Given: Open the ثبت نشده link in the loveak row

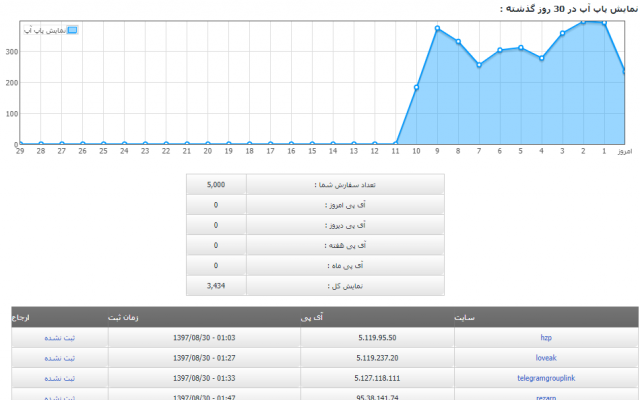Looking at the screenshot, I should click(60, 358).
